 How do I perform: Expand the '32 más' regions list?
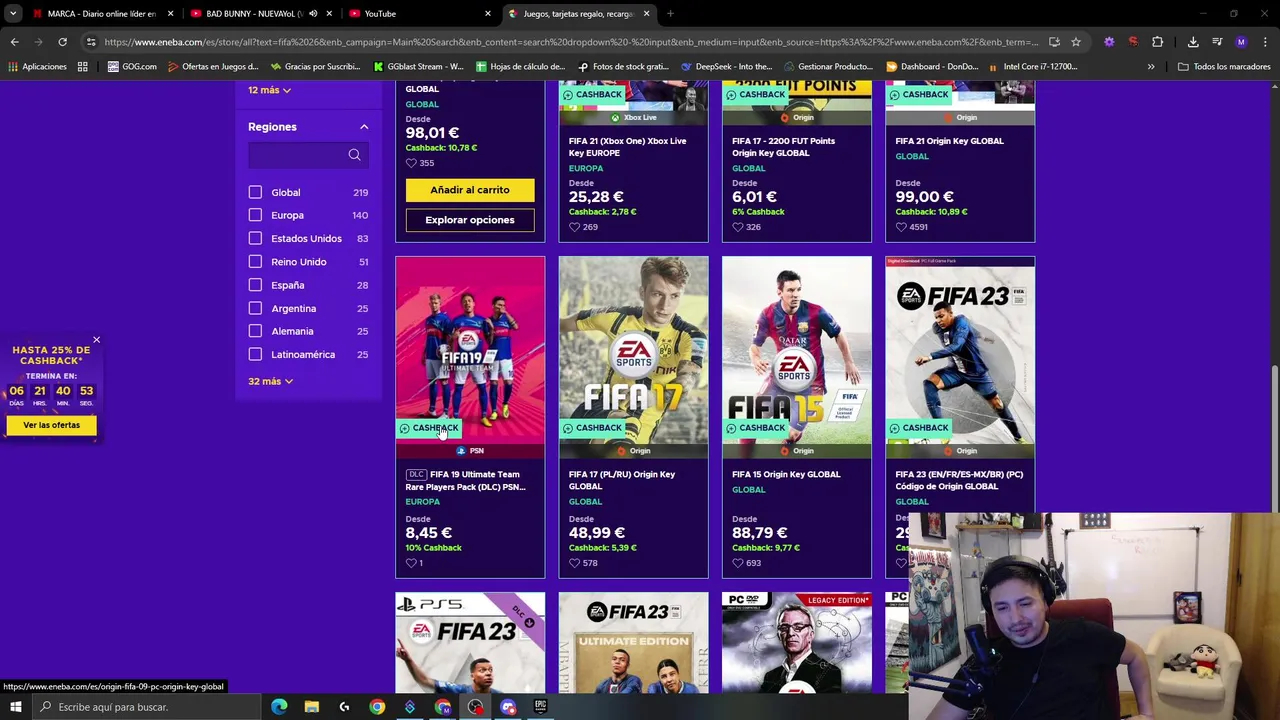click(x=270, y=381)
